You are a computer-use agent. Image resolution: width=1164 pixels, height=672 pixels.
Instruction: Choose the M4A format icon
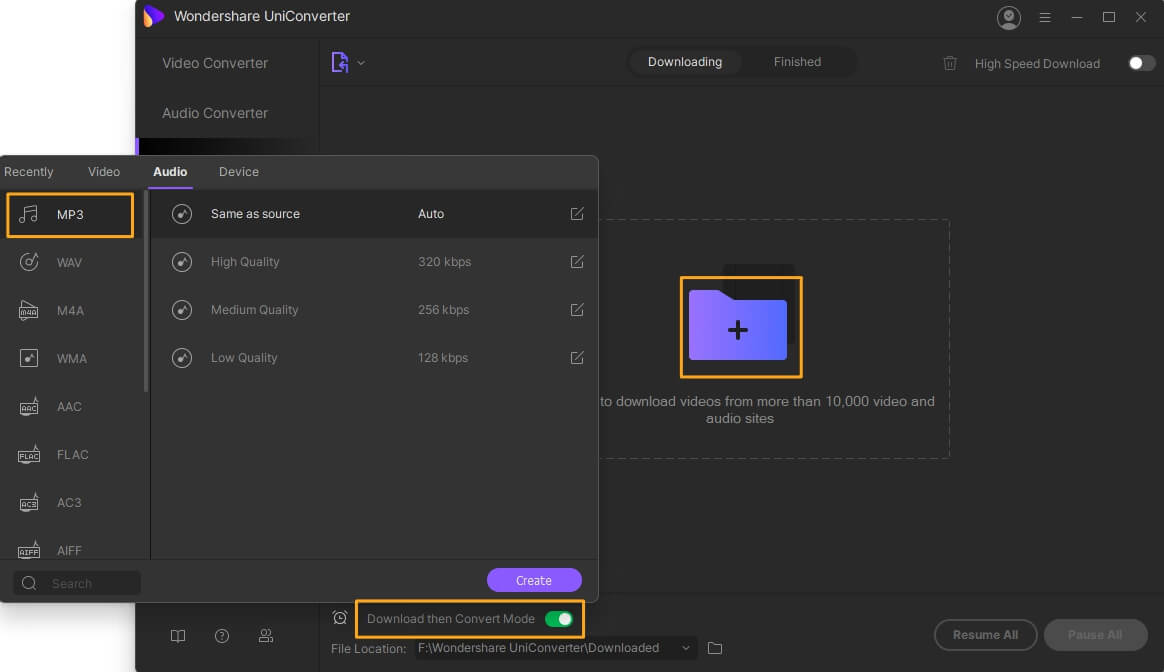click(28, 310)
